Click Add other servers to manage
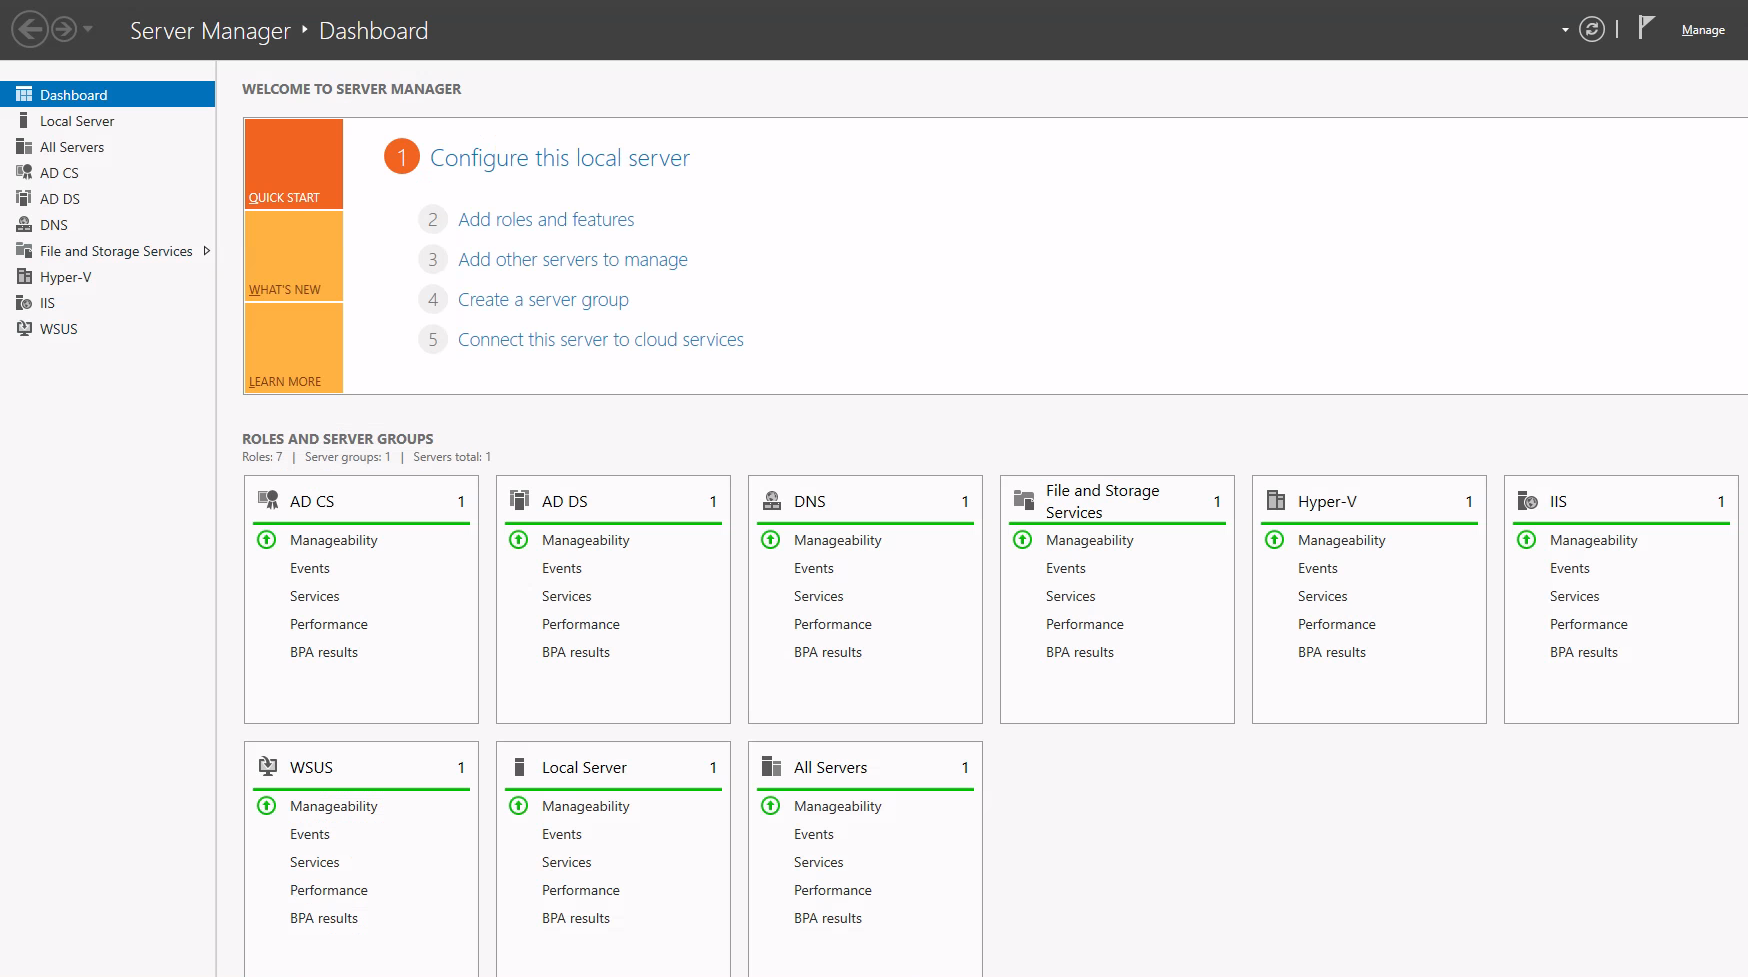 pyautogui.click(x=573, y=259)
